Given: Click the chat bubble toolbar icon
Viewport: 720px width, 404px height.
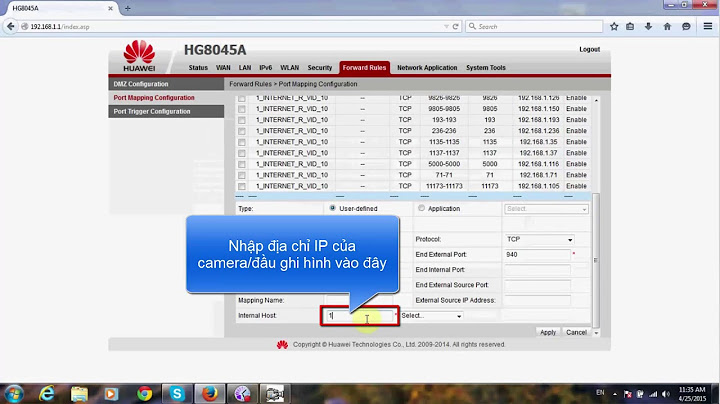Looking at the screenshot, I should coord(686,27).
